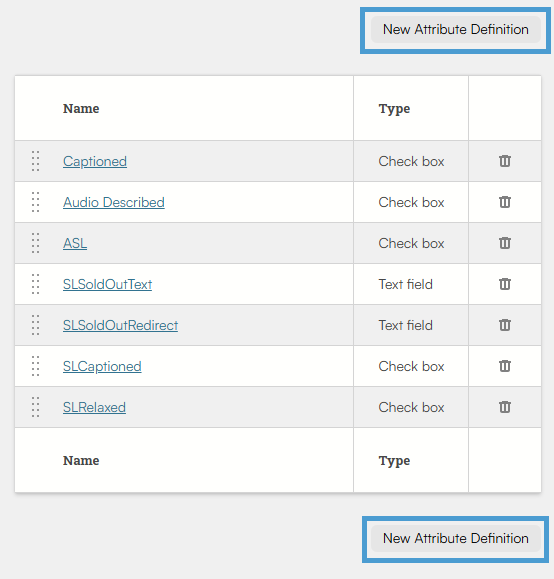Click Text field type in SLSoldOutRedirect row
This screenshot has width=554, height=579.
(x=406, y=325)
